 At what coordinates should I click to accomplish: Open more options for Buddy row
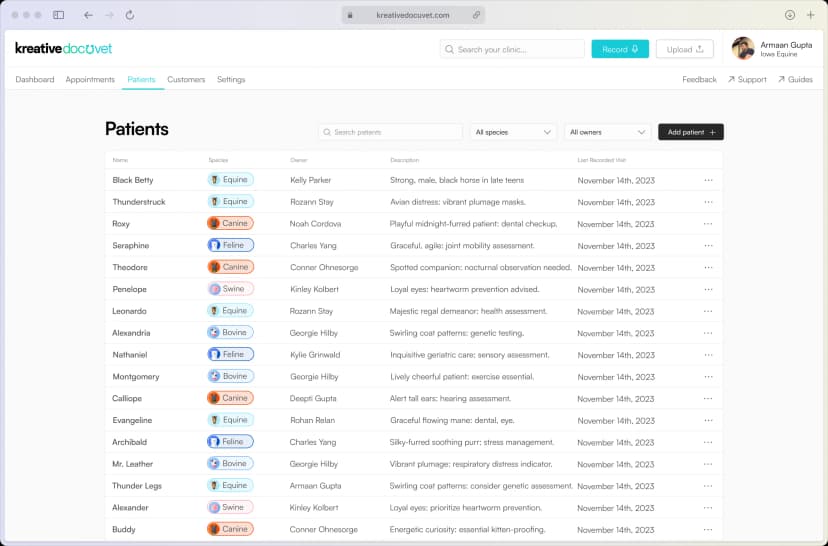pyautogui.click(x=708, y=529)
